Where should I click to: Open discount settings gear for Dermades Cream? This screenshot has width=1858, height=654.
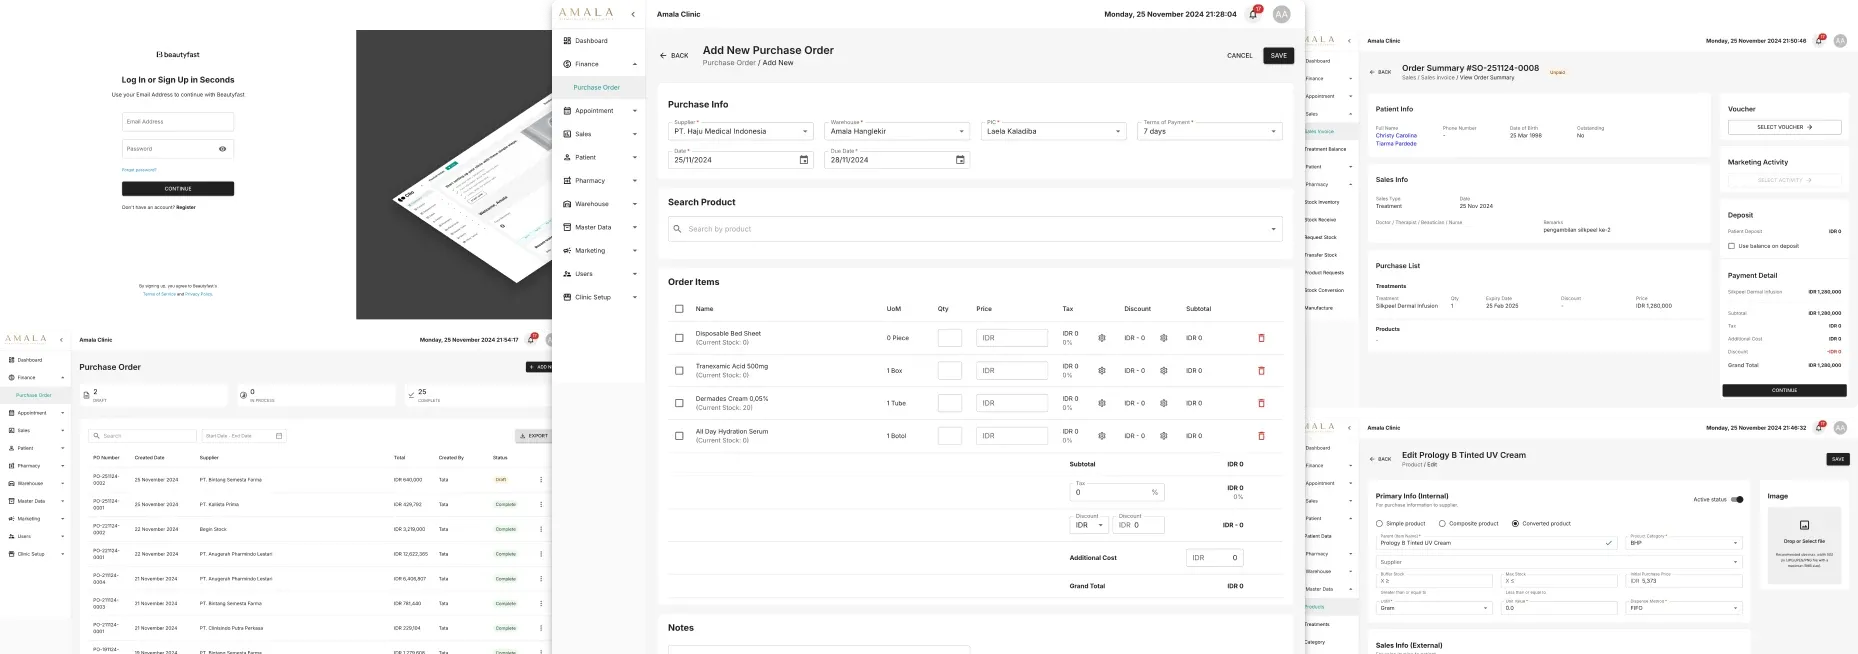coord(1164,403)
